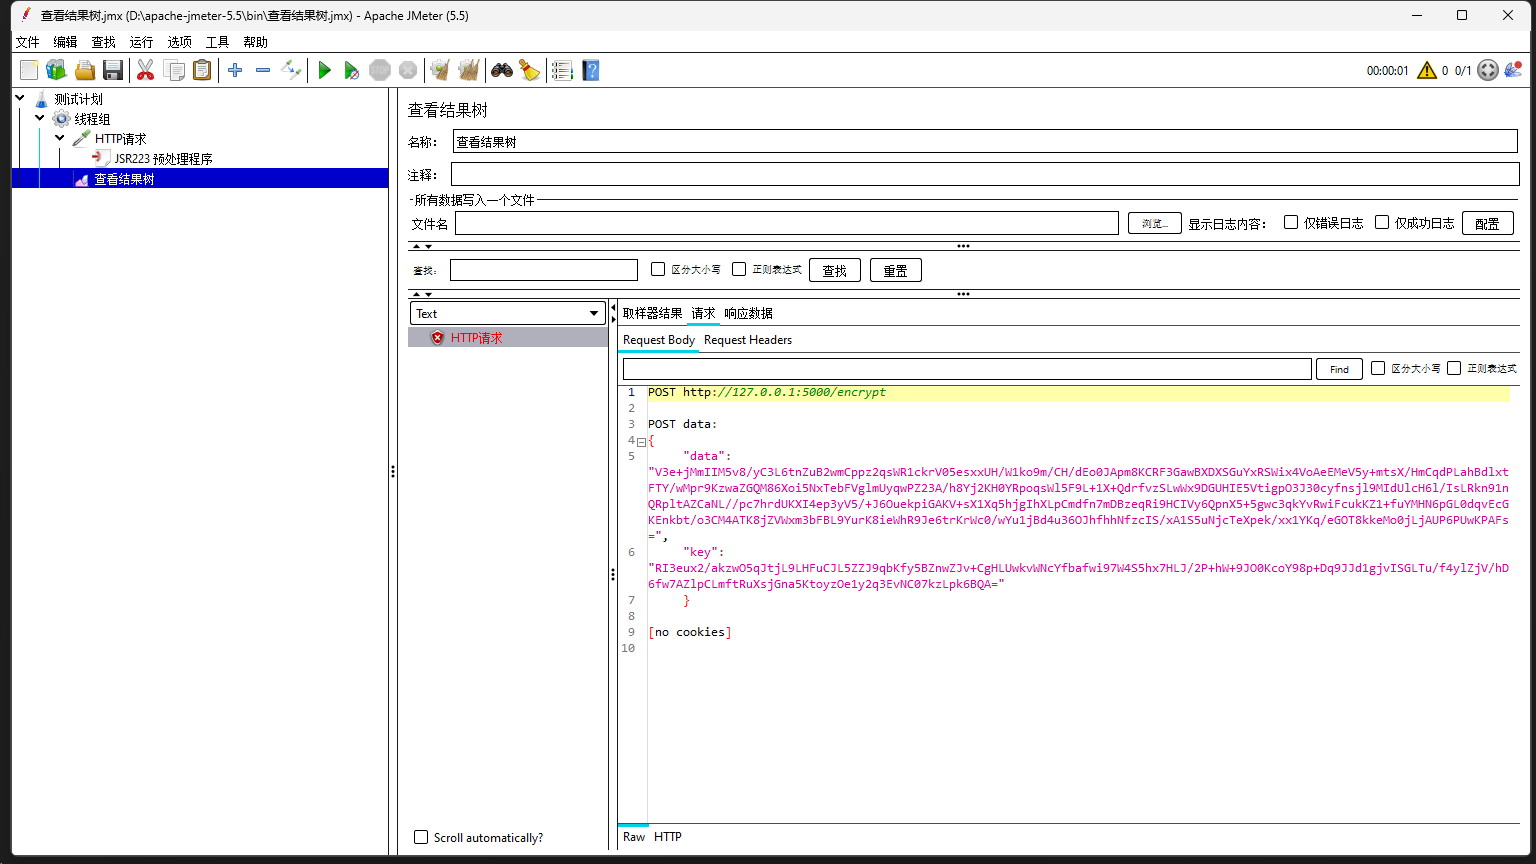The width and height of the screenshot is (1536, 864).
Task: Toggle 区分大小写 next to Find button
Action: click(x=1378, y=368)
